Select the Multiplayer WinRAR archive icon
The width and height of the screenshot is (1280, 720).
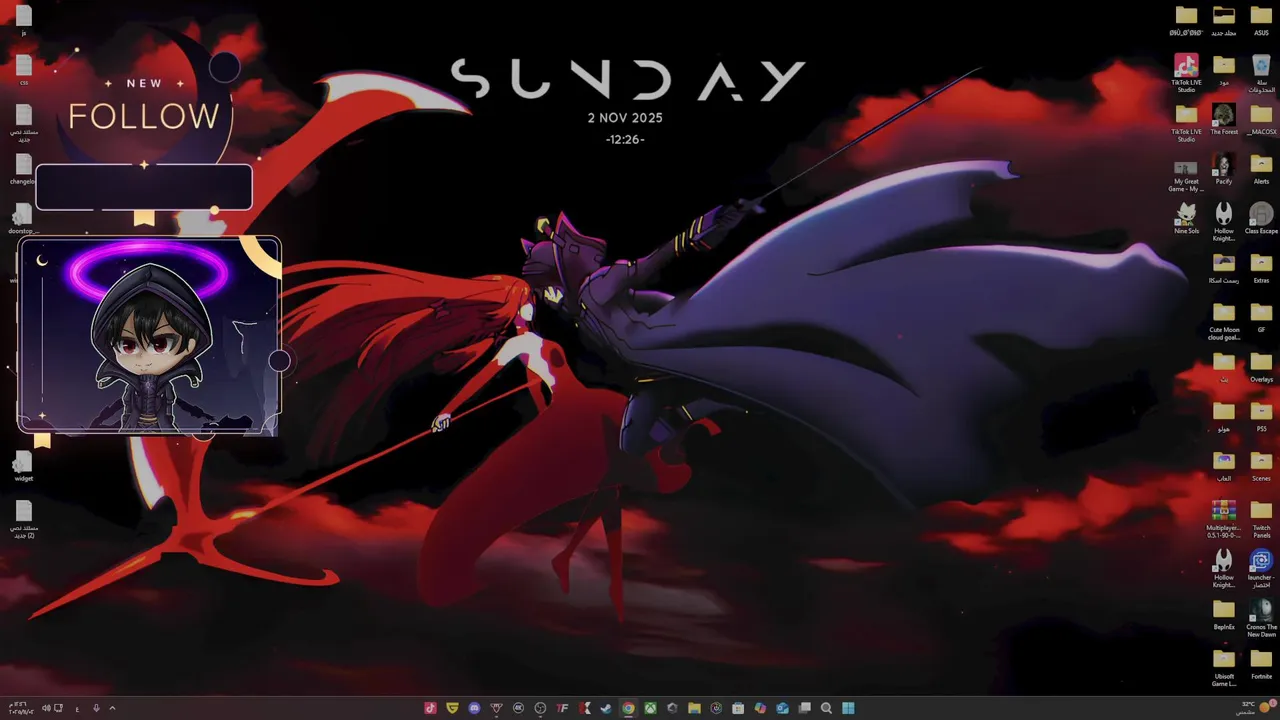pyautogui.click(x=1224, y=518)
